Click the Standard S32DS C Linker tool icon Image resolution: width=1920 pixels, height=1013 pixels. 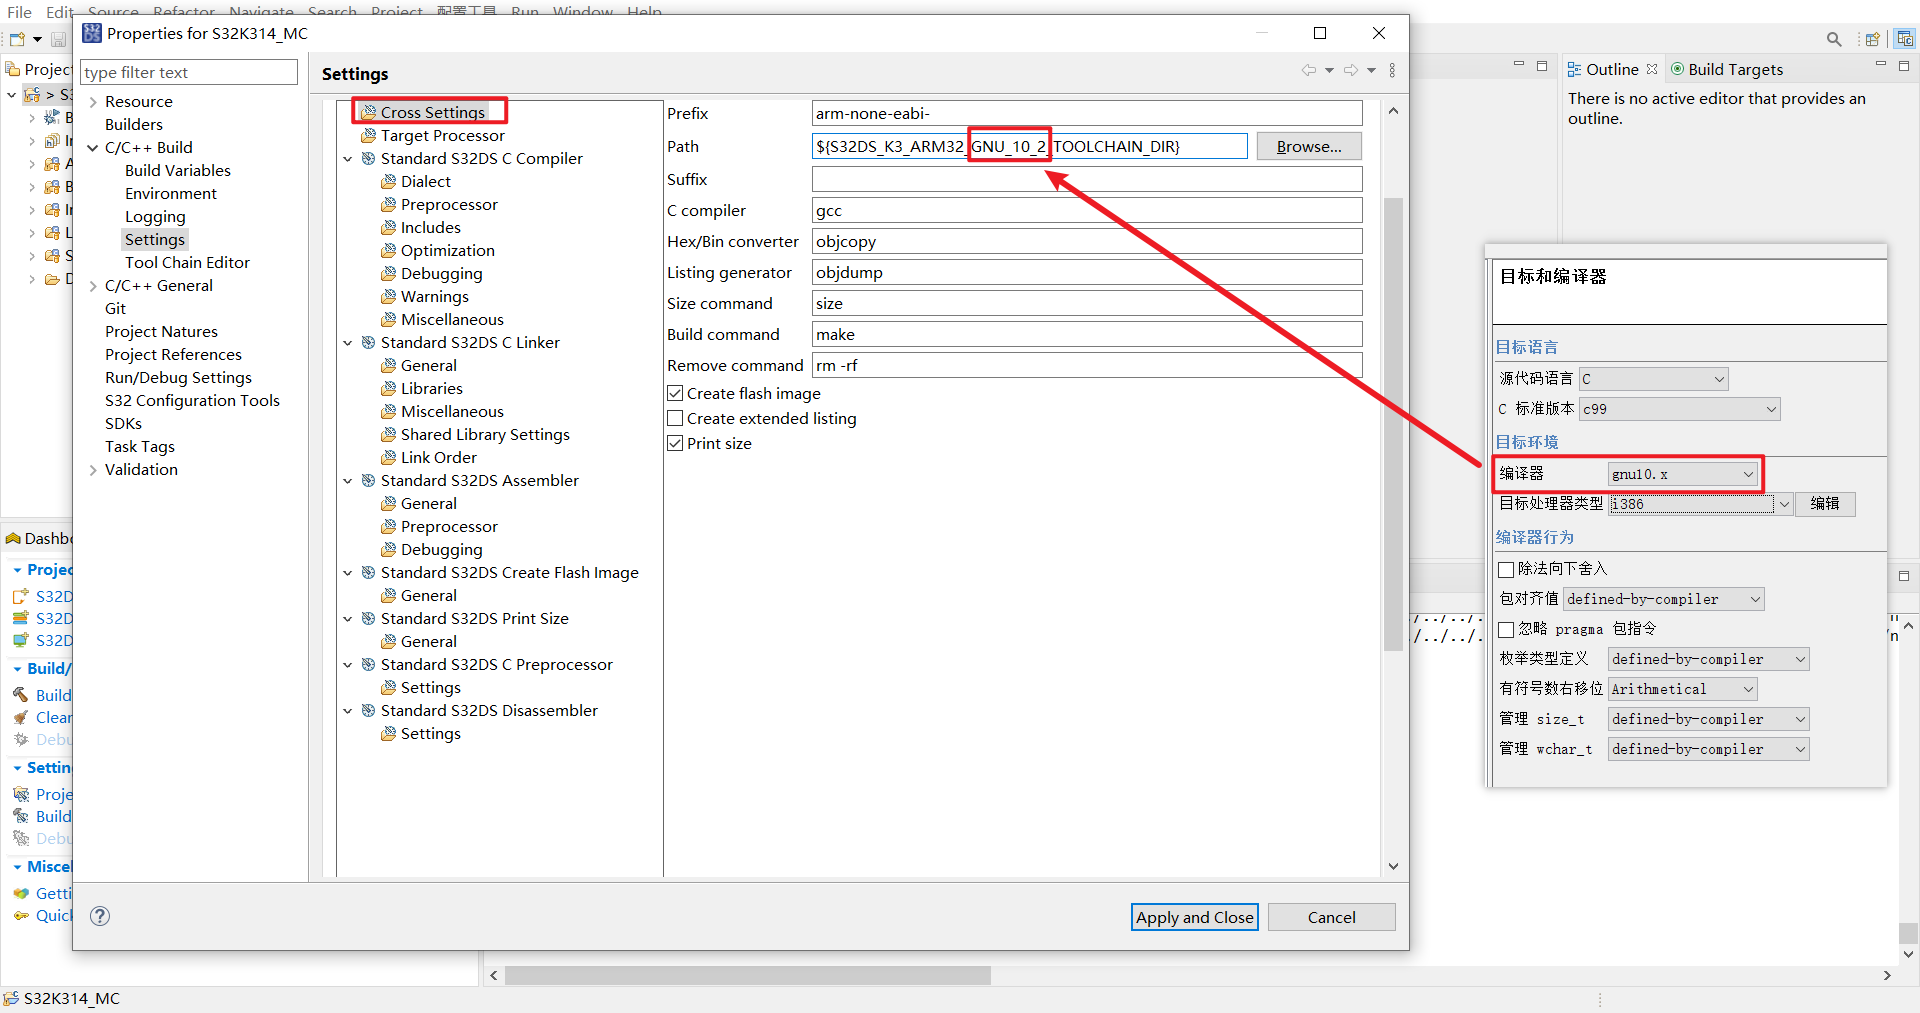point(369,342)
